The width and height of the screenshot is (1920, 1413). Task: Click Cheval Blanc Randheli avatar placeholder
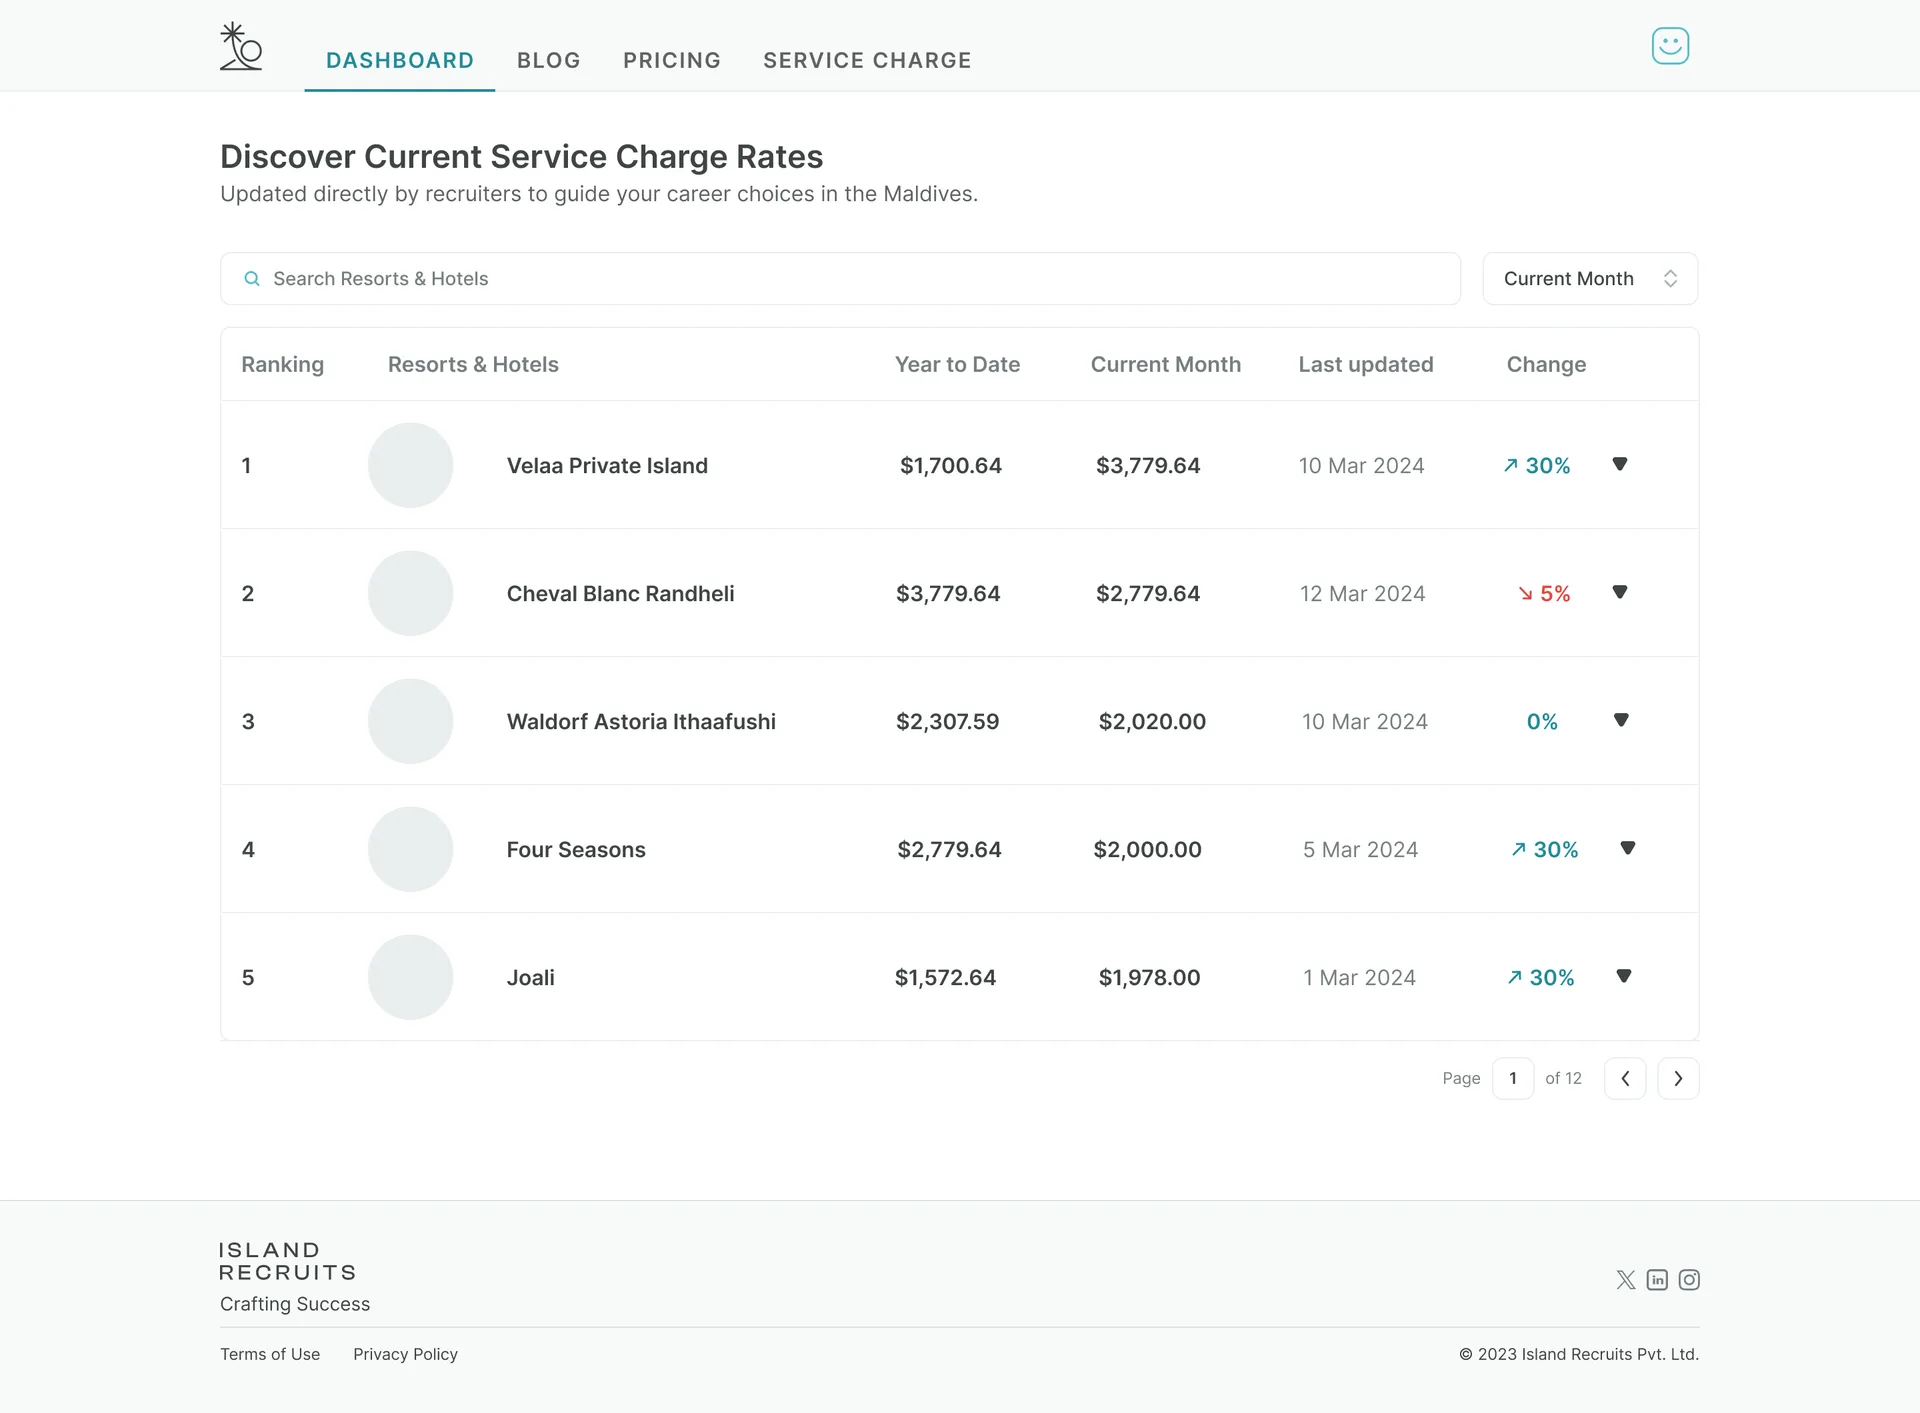point(410,593)
